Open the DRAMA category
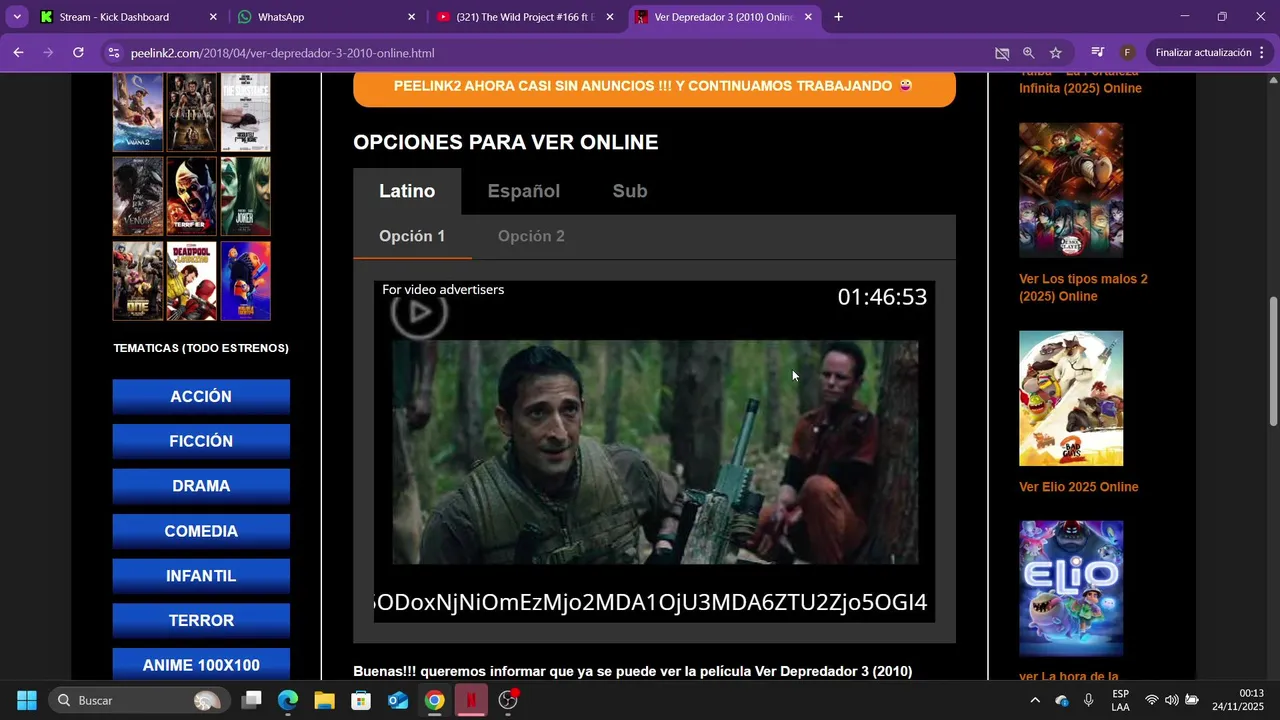The image size is (1280, 720). pyautogui.click(x=201, y=486)
